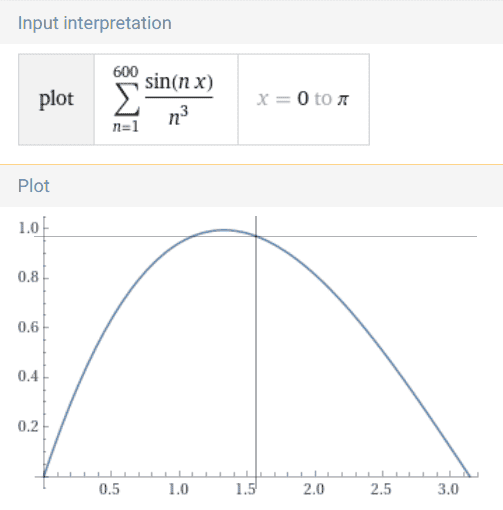Click the peak of the blue curve
This screenshot has height=510, width=503.
[224, 230]
